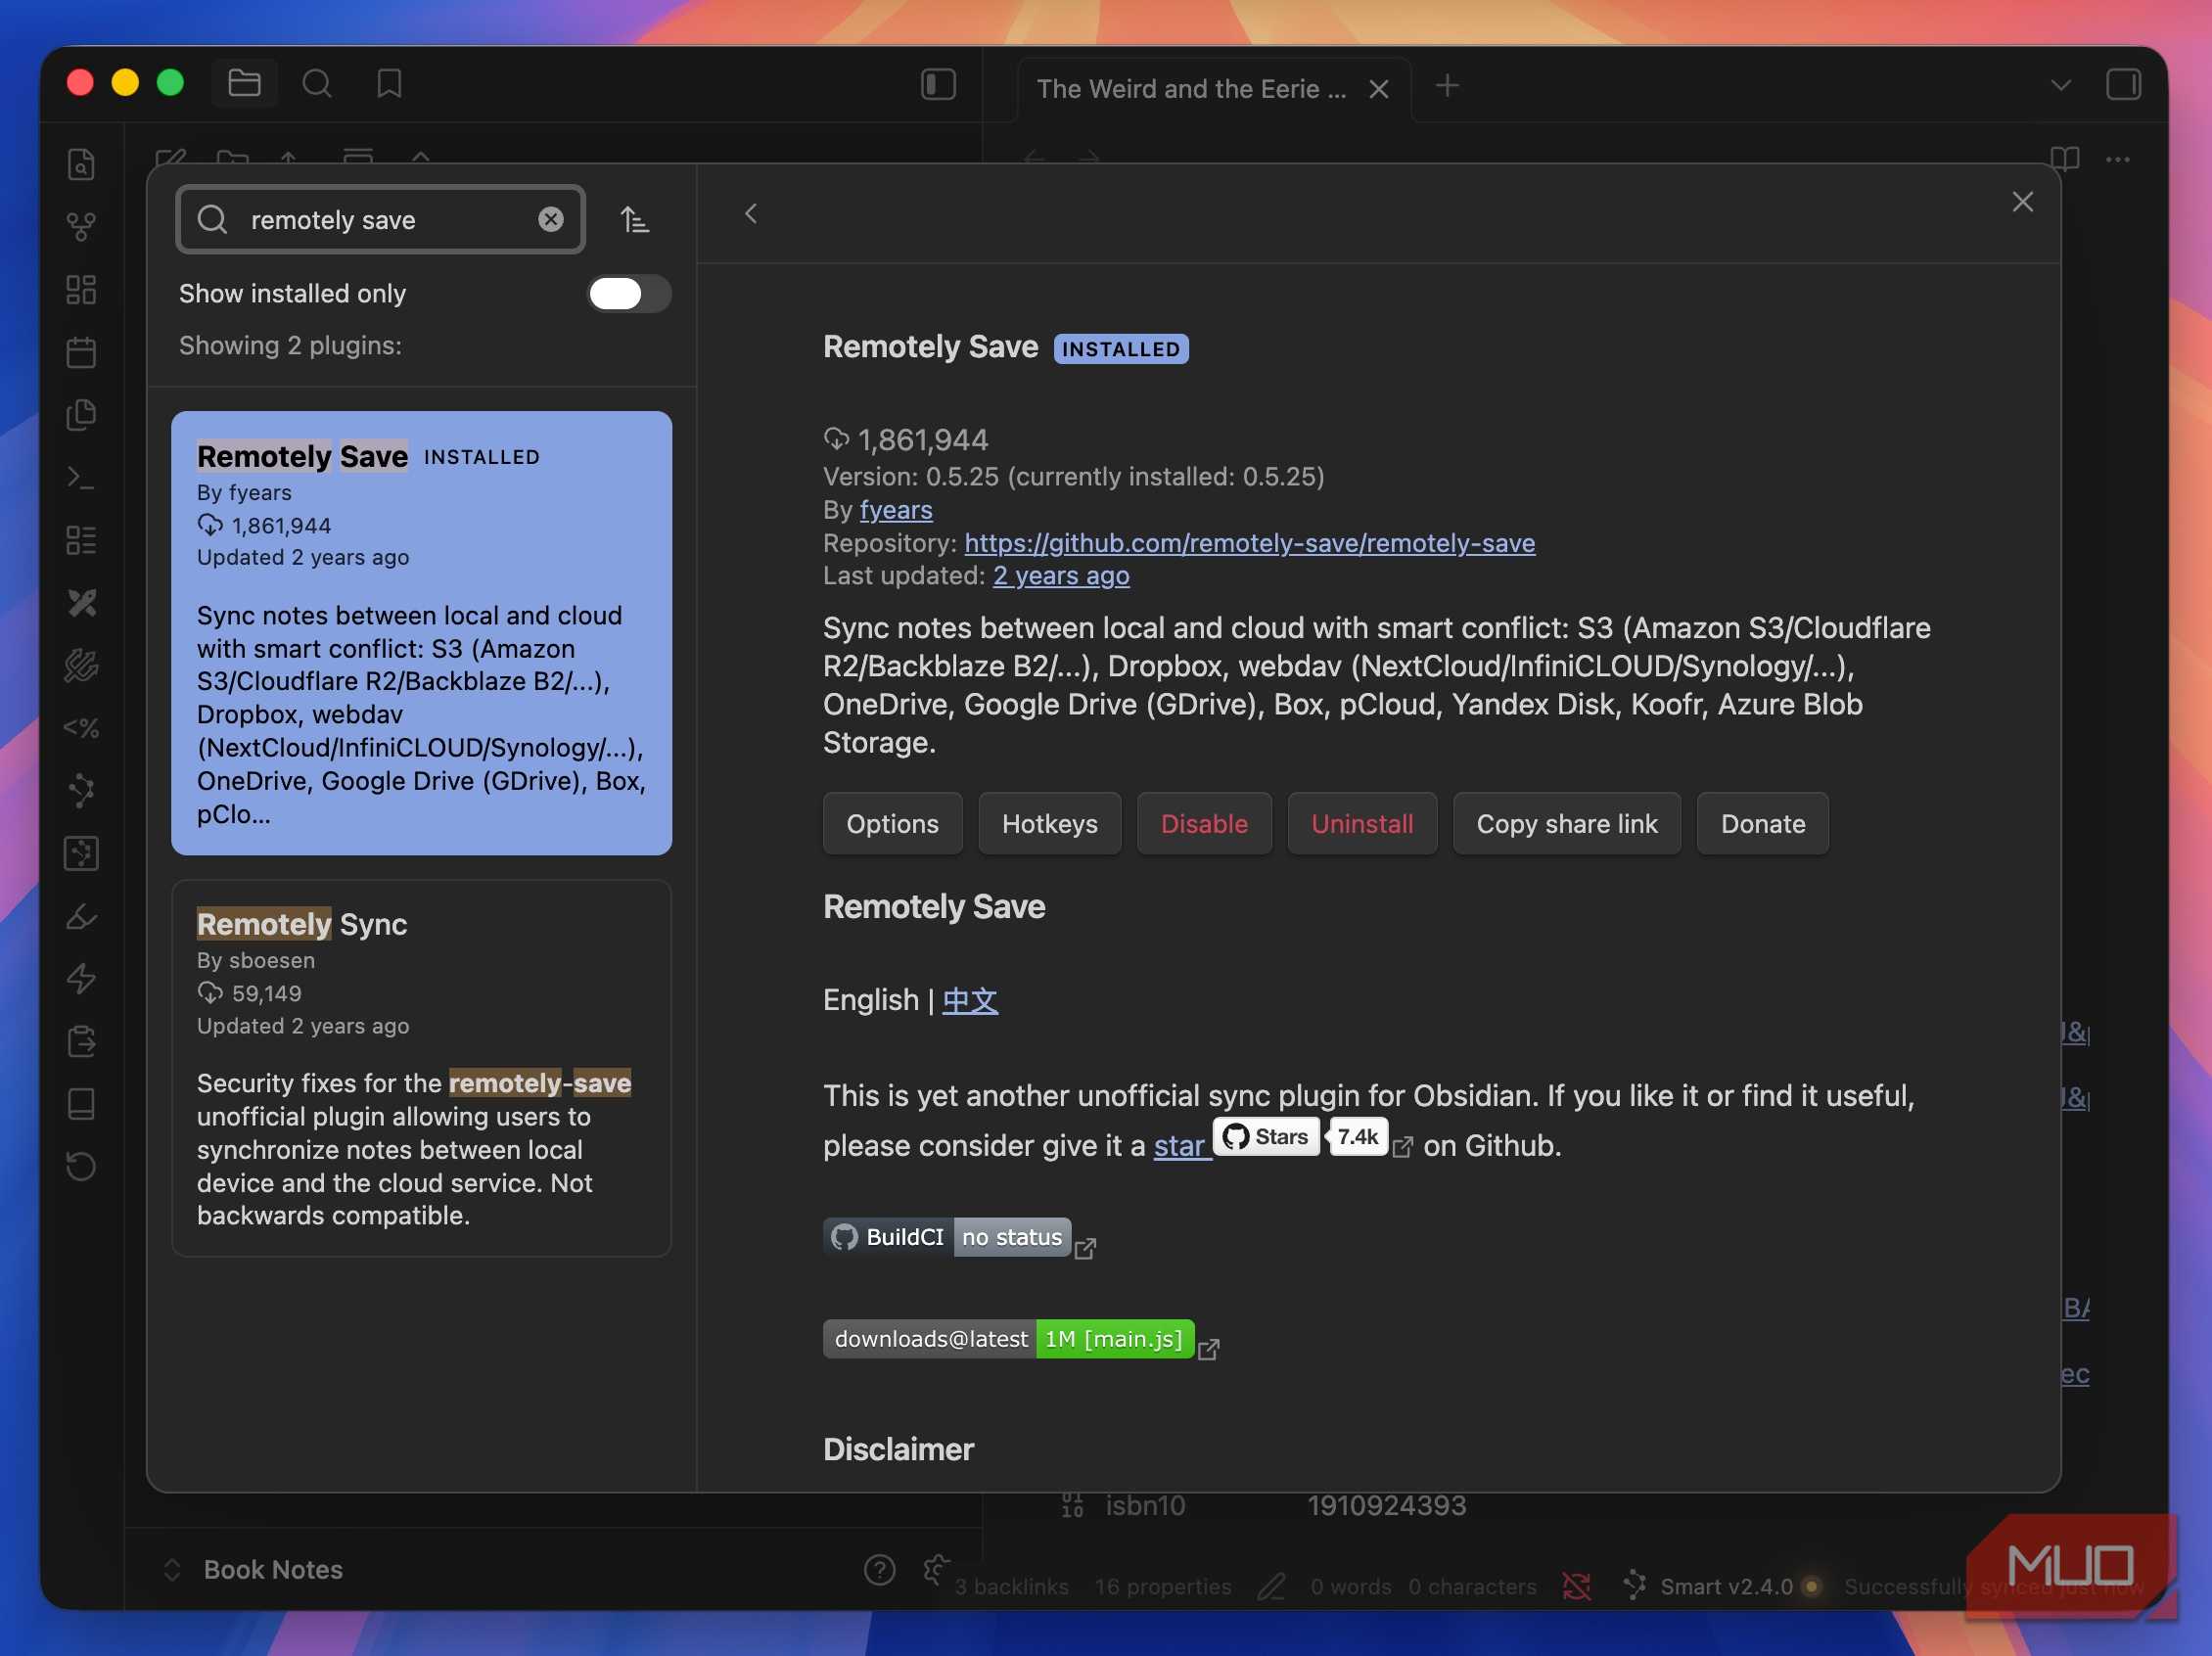
Task: Click the undo circular arrow ribbon icon
Action: click(x=81, y=1166)
